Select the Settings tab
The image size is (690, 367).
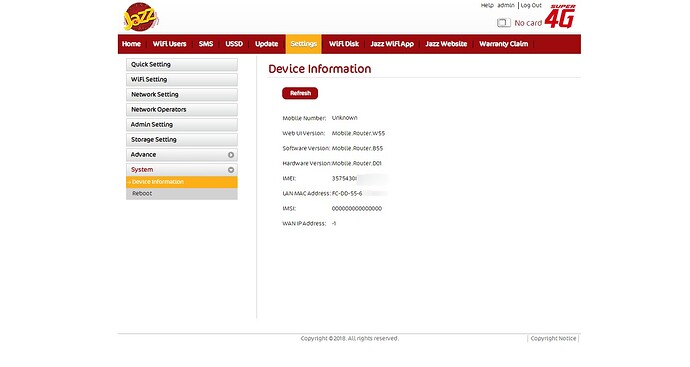[304, 44]
